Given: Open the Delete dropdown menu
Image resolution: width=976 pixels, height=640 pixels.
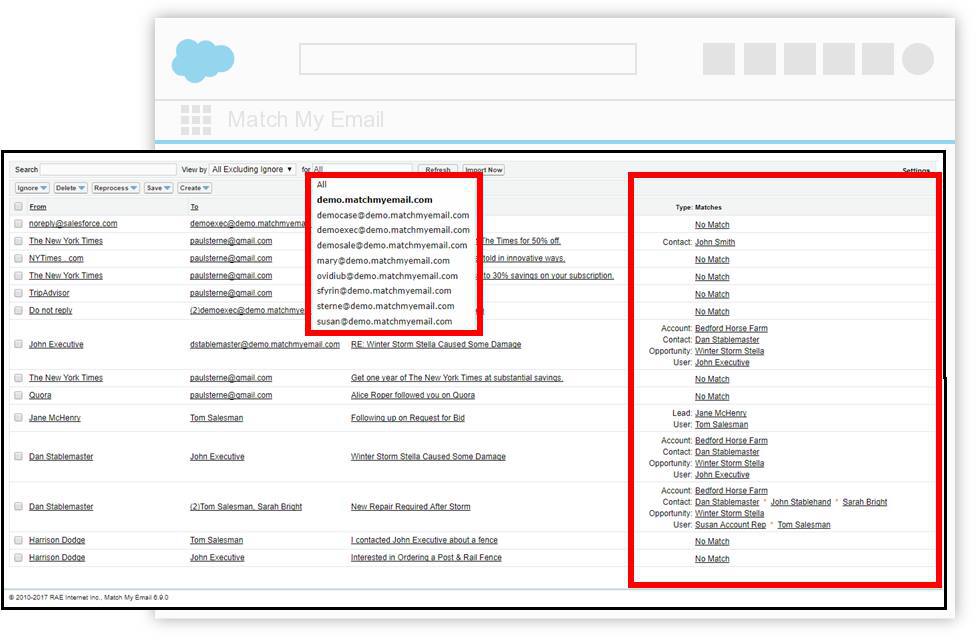Looking at the screenshot, I should click(70, 188).
